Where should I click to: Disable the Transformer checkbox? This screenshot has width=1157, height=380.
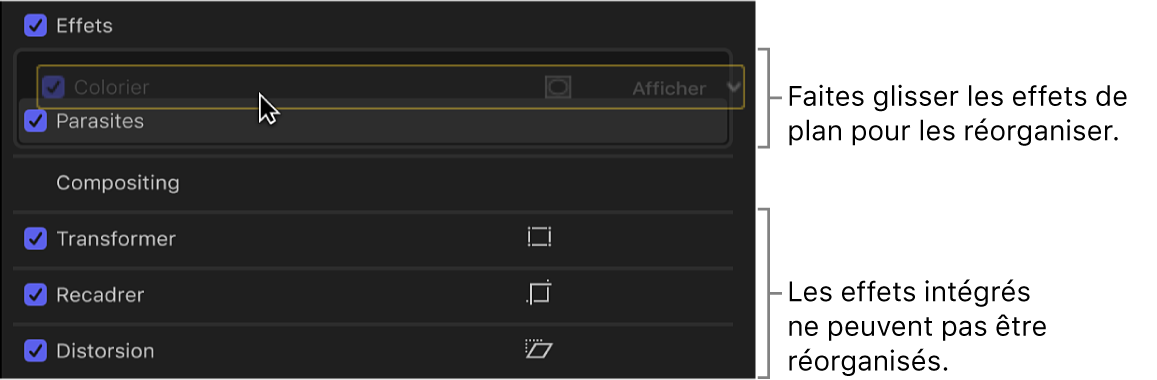point(35,239)
